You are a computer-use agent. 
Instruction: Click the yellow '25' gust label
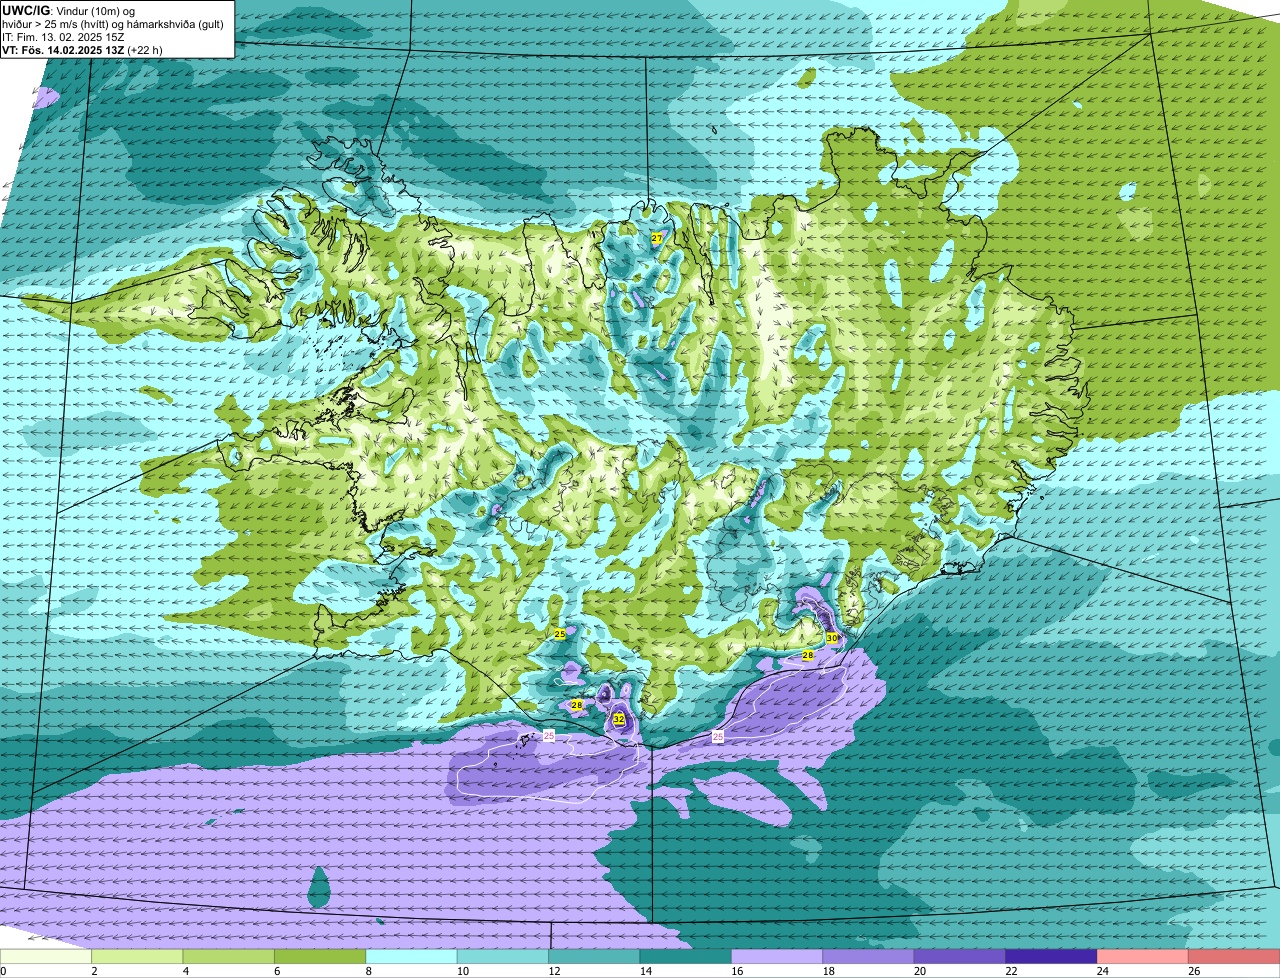[x=560, y=634]
